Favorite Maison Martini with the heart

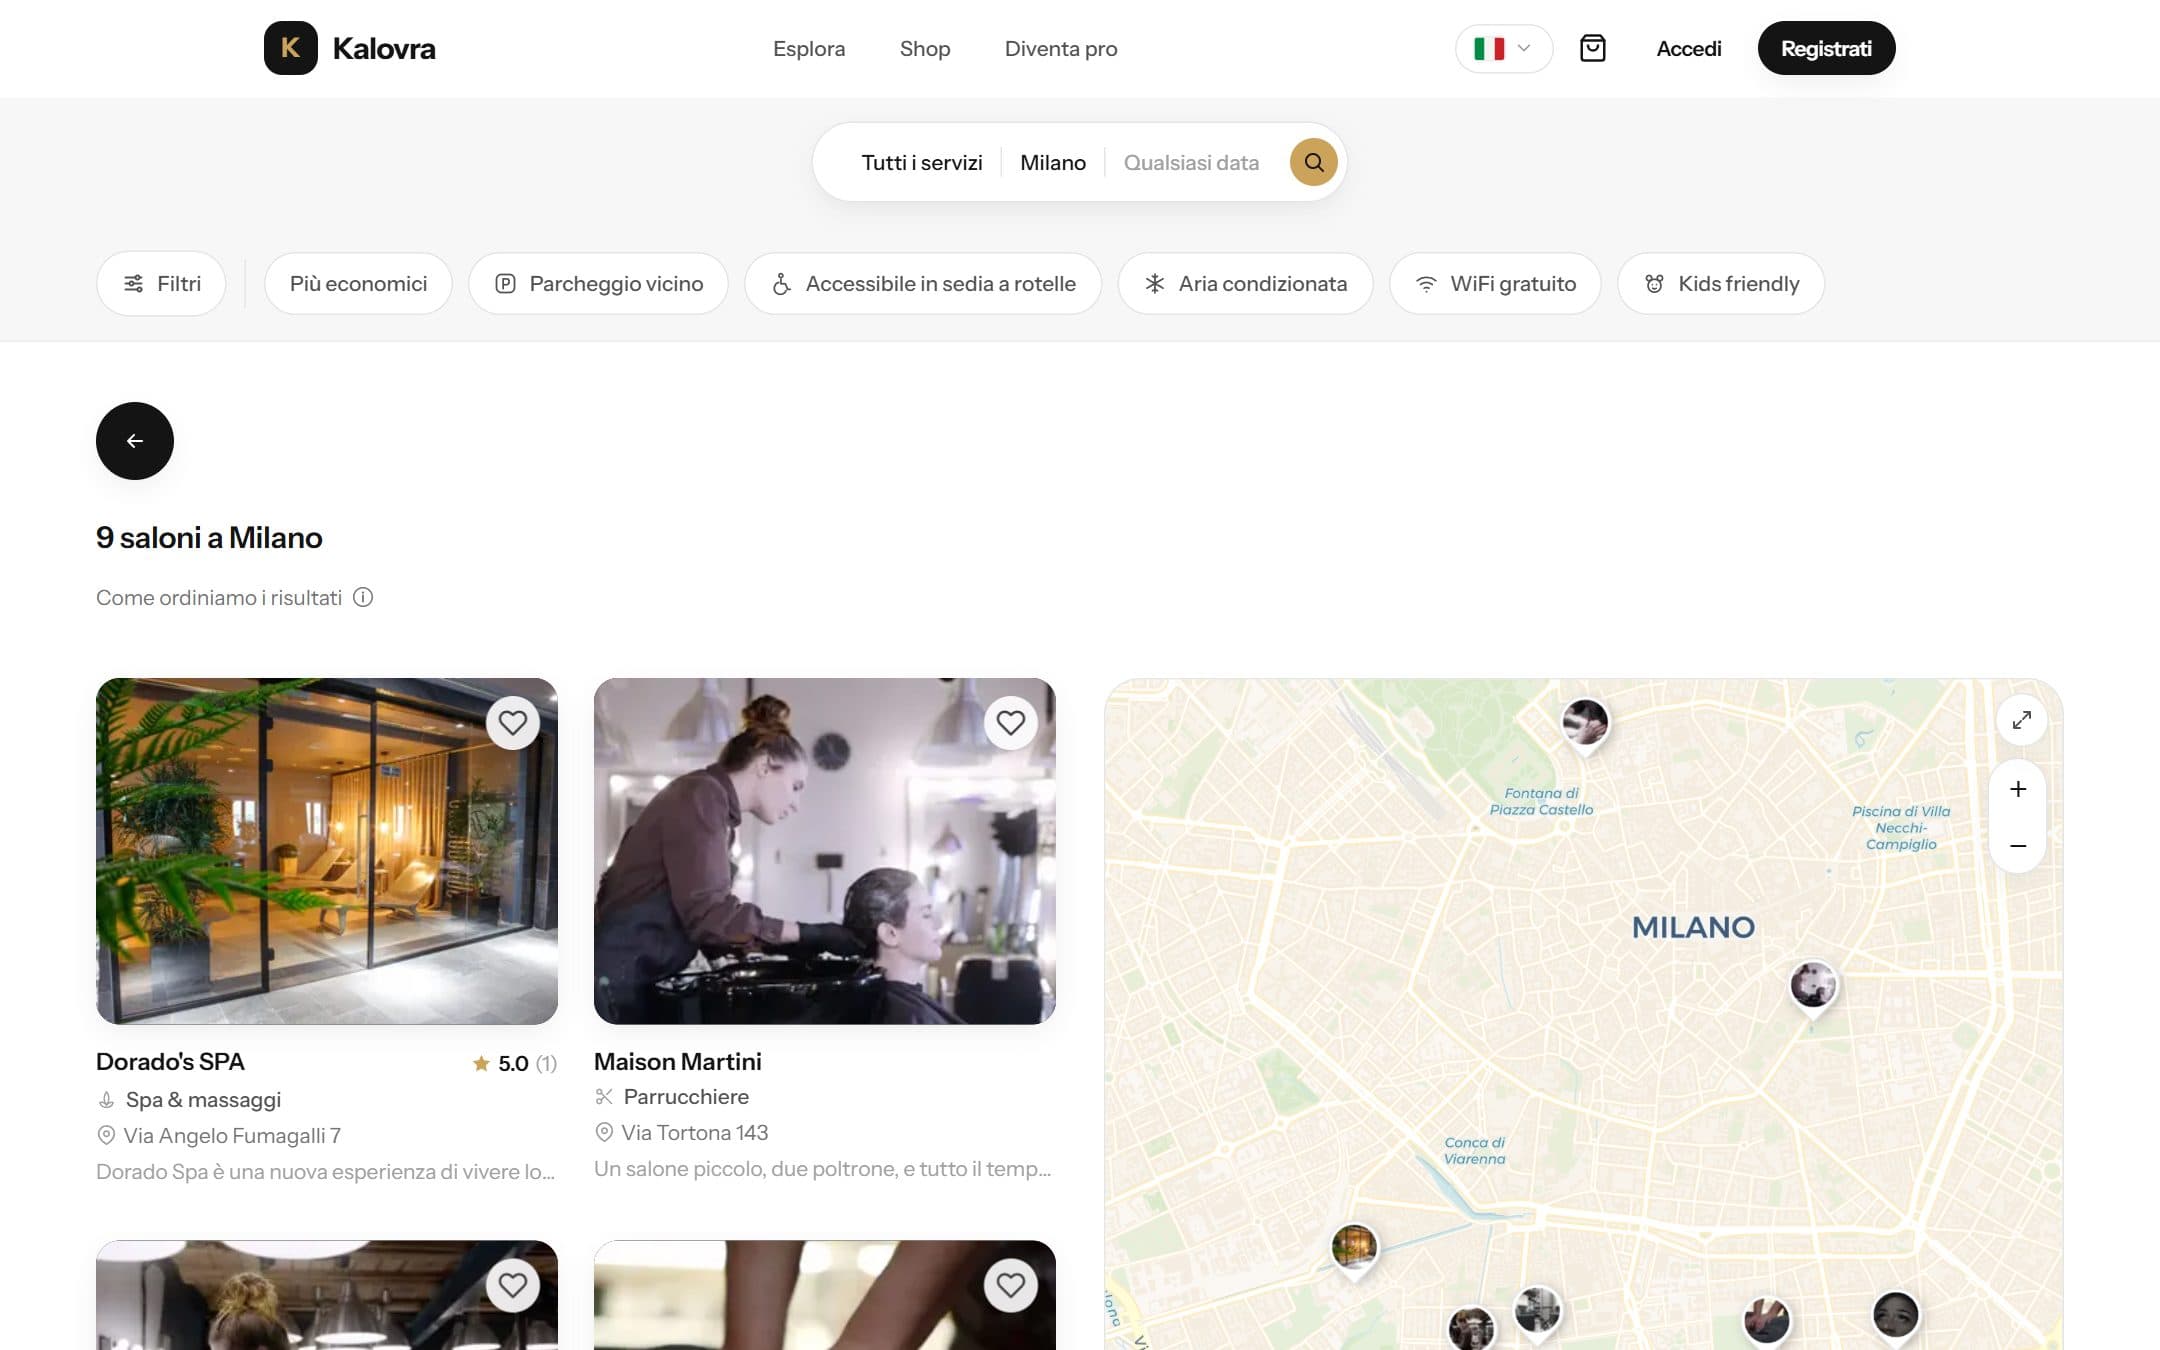point(1010,723)
